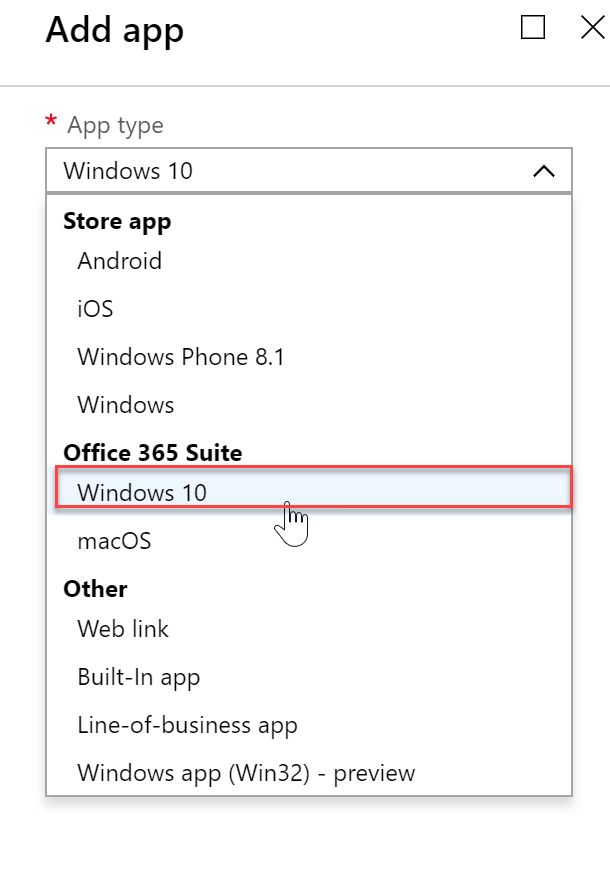Click the App type combo box field
This screenshot has width=610, height=876.
tap(309, 171)
